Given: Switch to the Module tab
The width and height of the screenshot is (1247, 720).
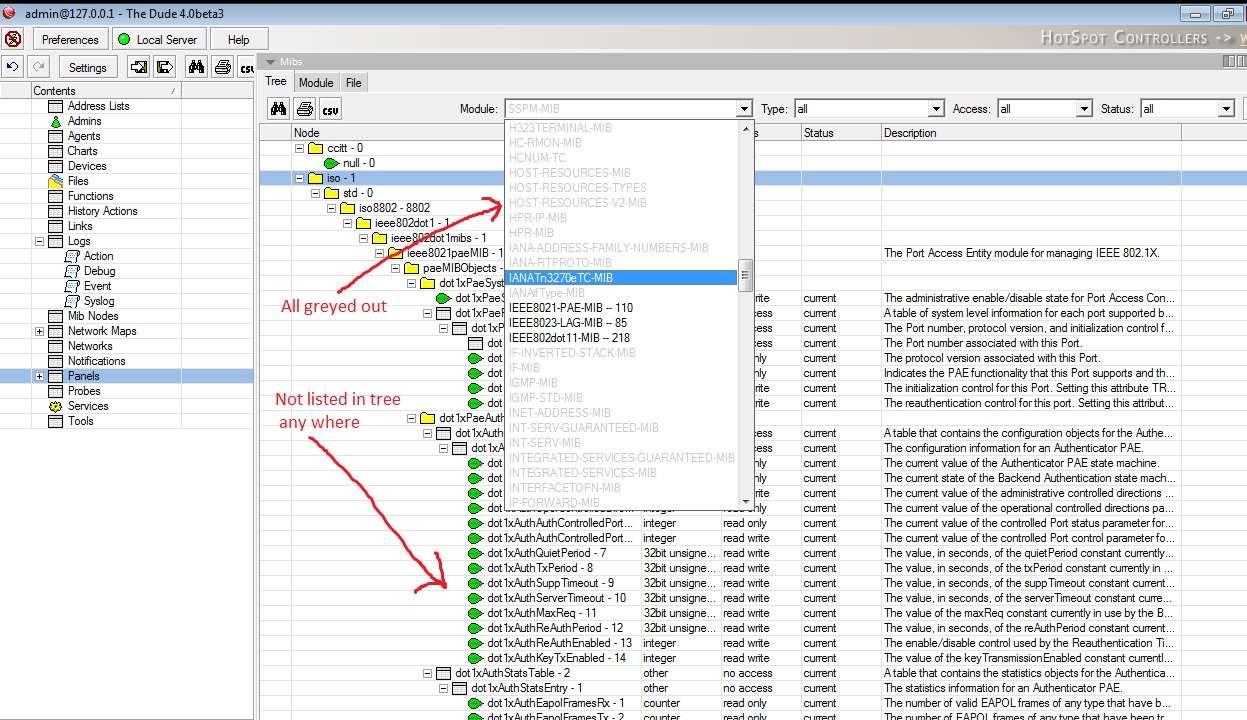Looking at the screenshot, I should [x=316, y=83].
